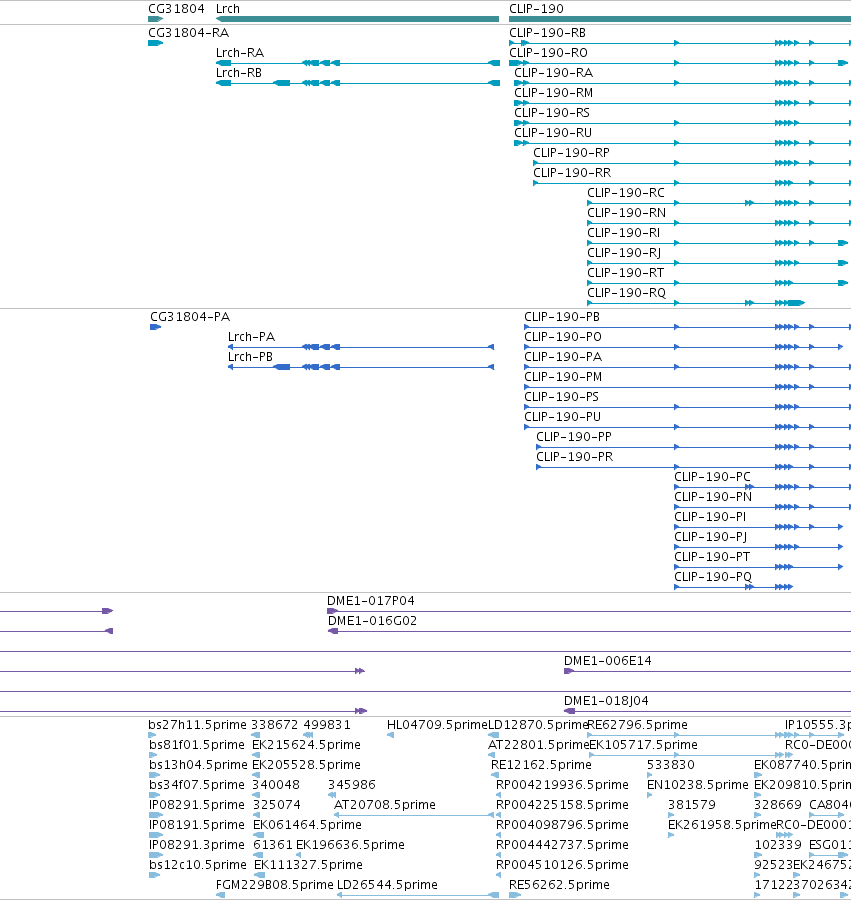Viewport: 851px width, 900px height.
Task: Pick the CLIP-190-PN protein label
Action: point(713,497)
